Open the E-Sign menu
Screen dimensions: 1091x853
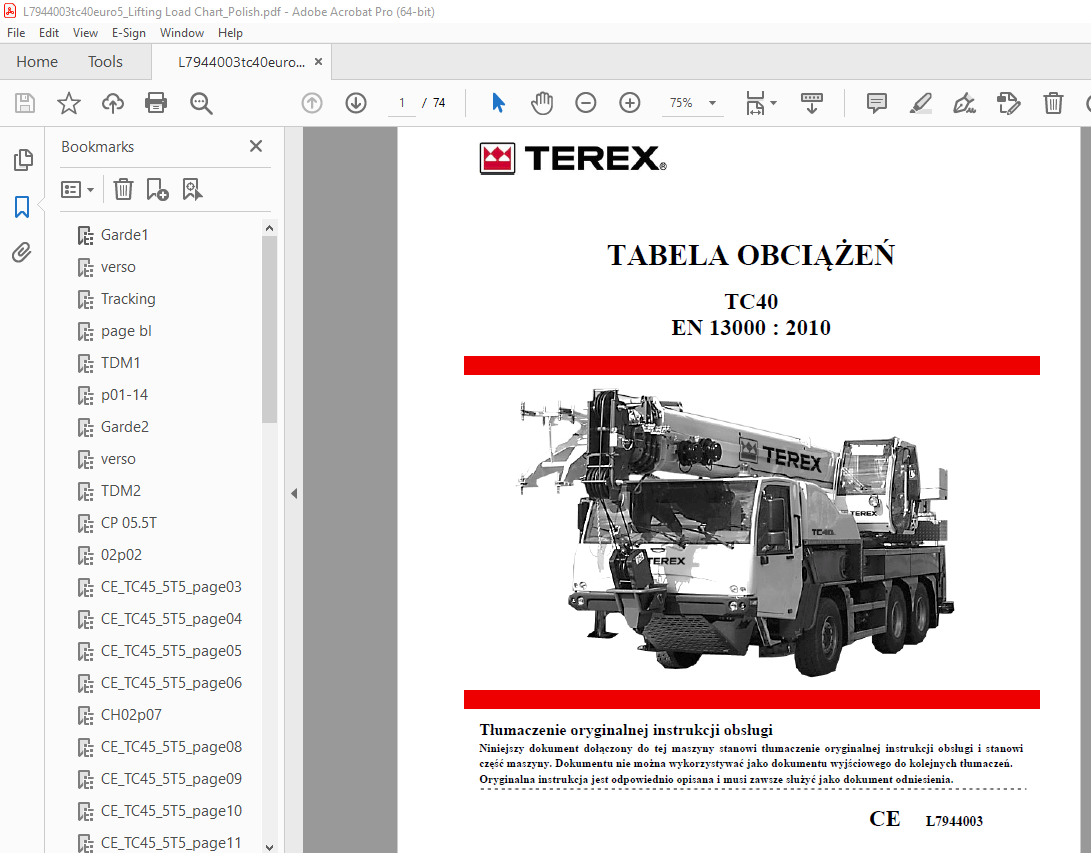click(x=129, y=33)
